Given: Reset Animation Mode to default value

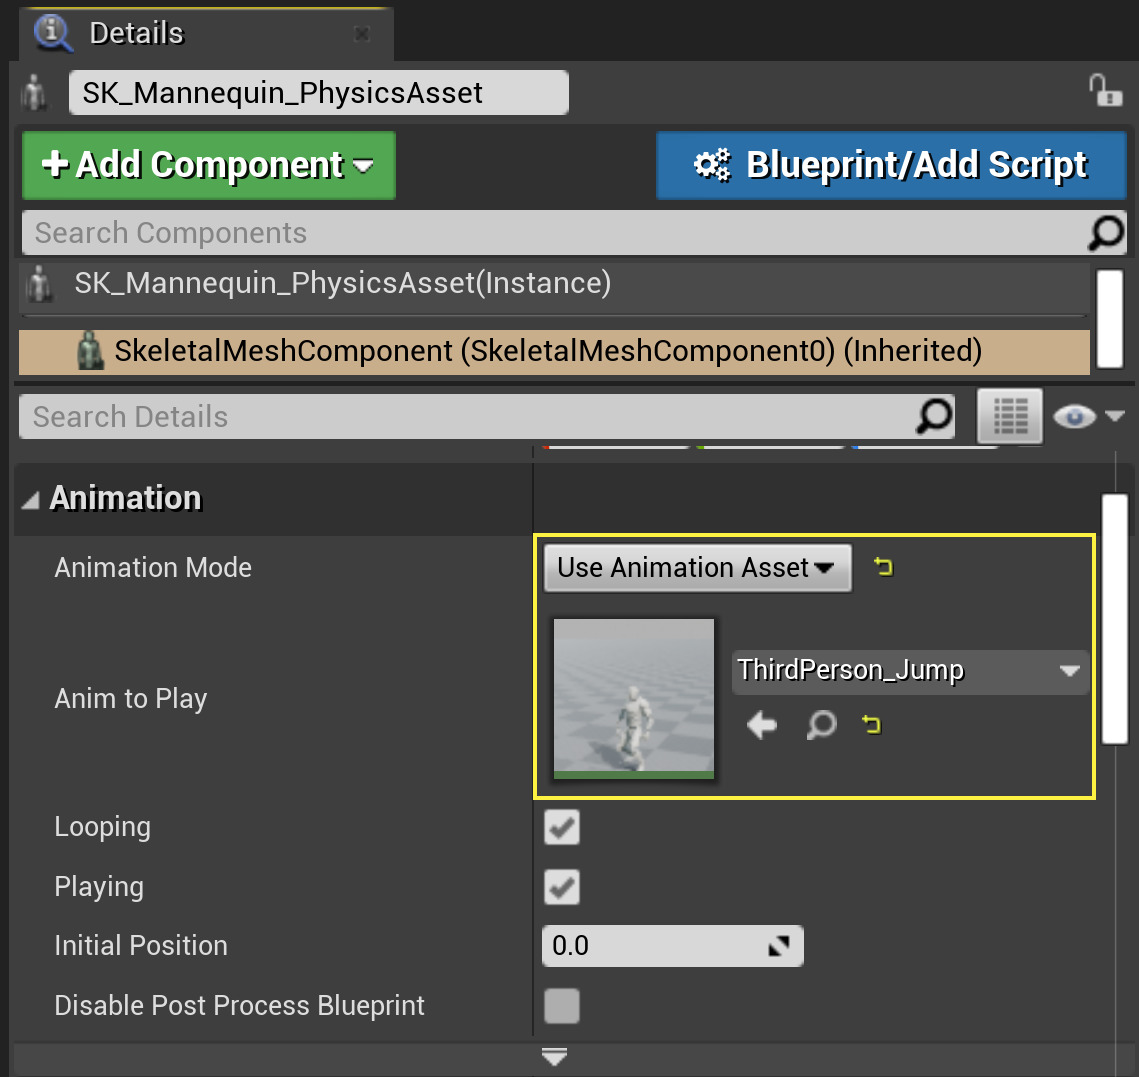Looking at the screenshot, I should pos(883,567).
